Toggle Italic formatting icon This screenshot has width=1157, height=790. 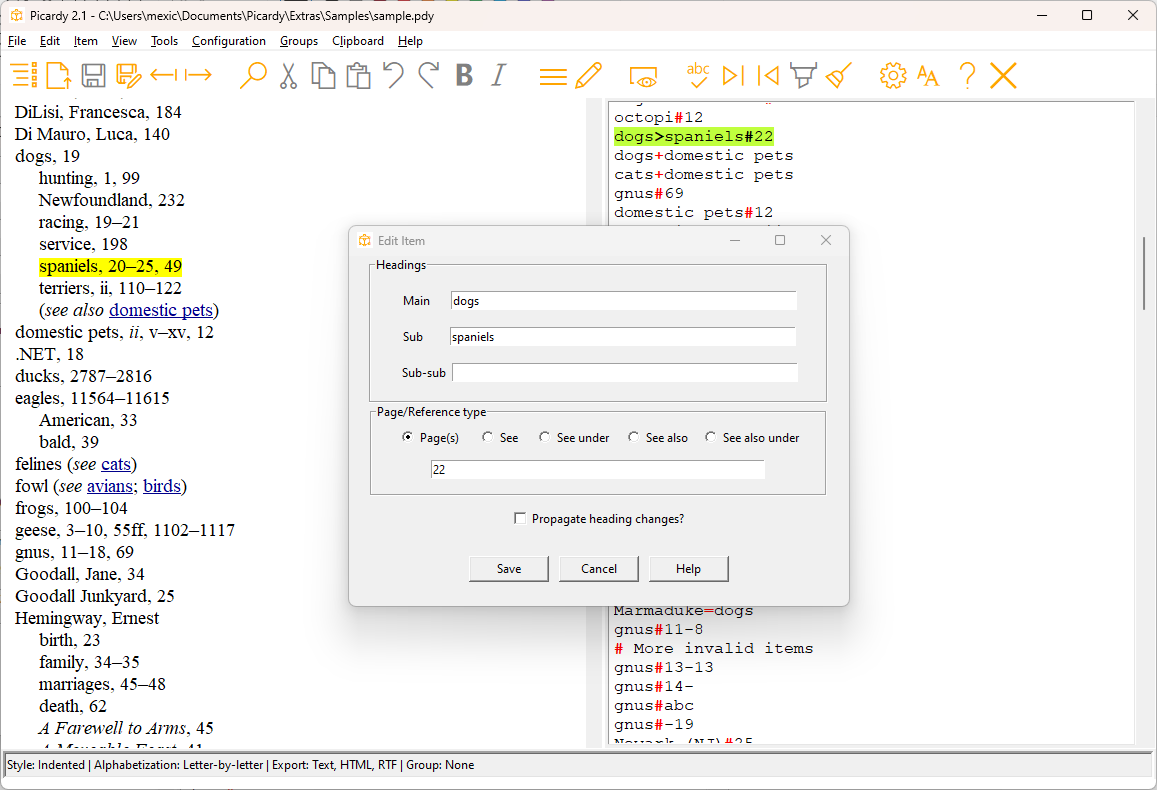[499, 75]
